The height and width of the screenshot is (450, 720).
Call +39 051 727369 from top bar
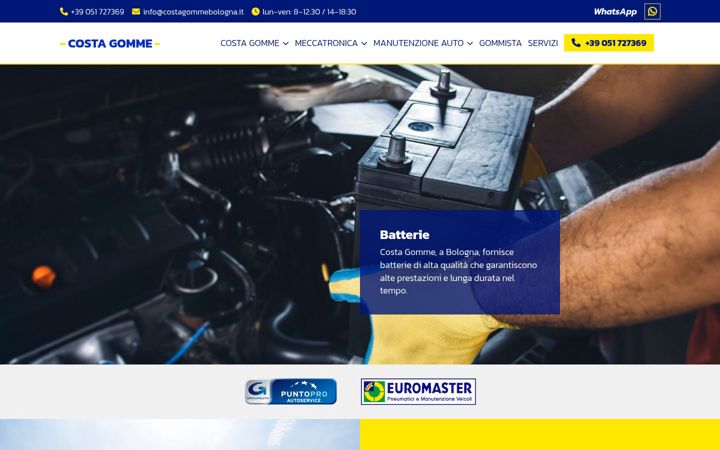[97, 12]
